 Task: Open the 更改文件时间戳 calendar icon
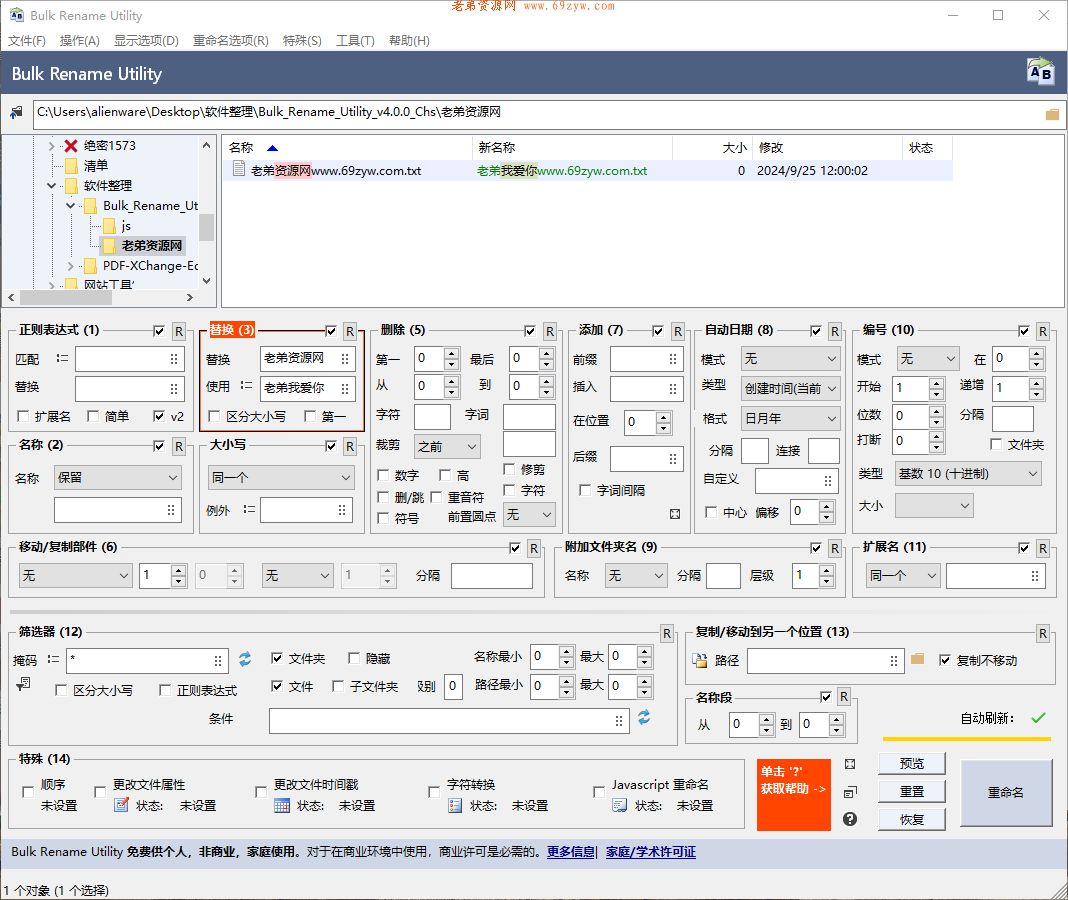coord(282,805)
